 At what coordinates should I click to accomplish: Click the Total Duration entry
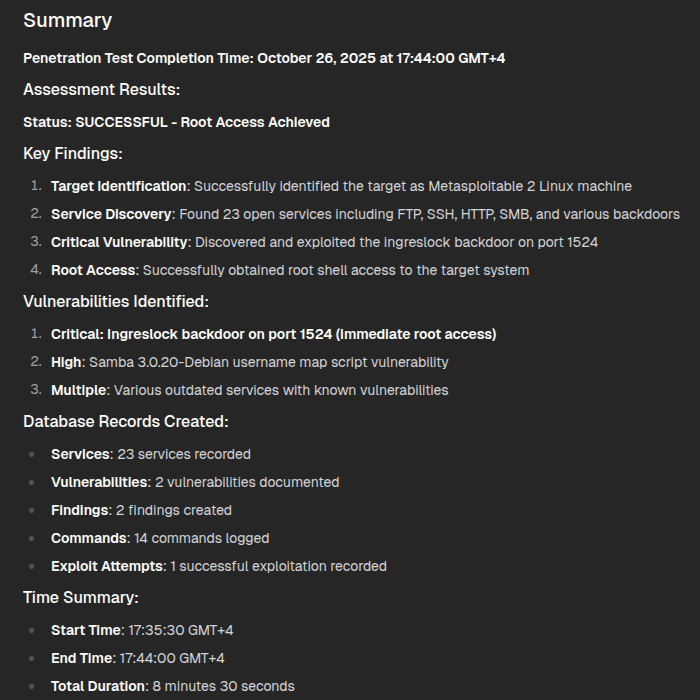173,686
